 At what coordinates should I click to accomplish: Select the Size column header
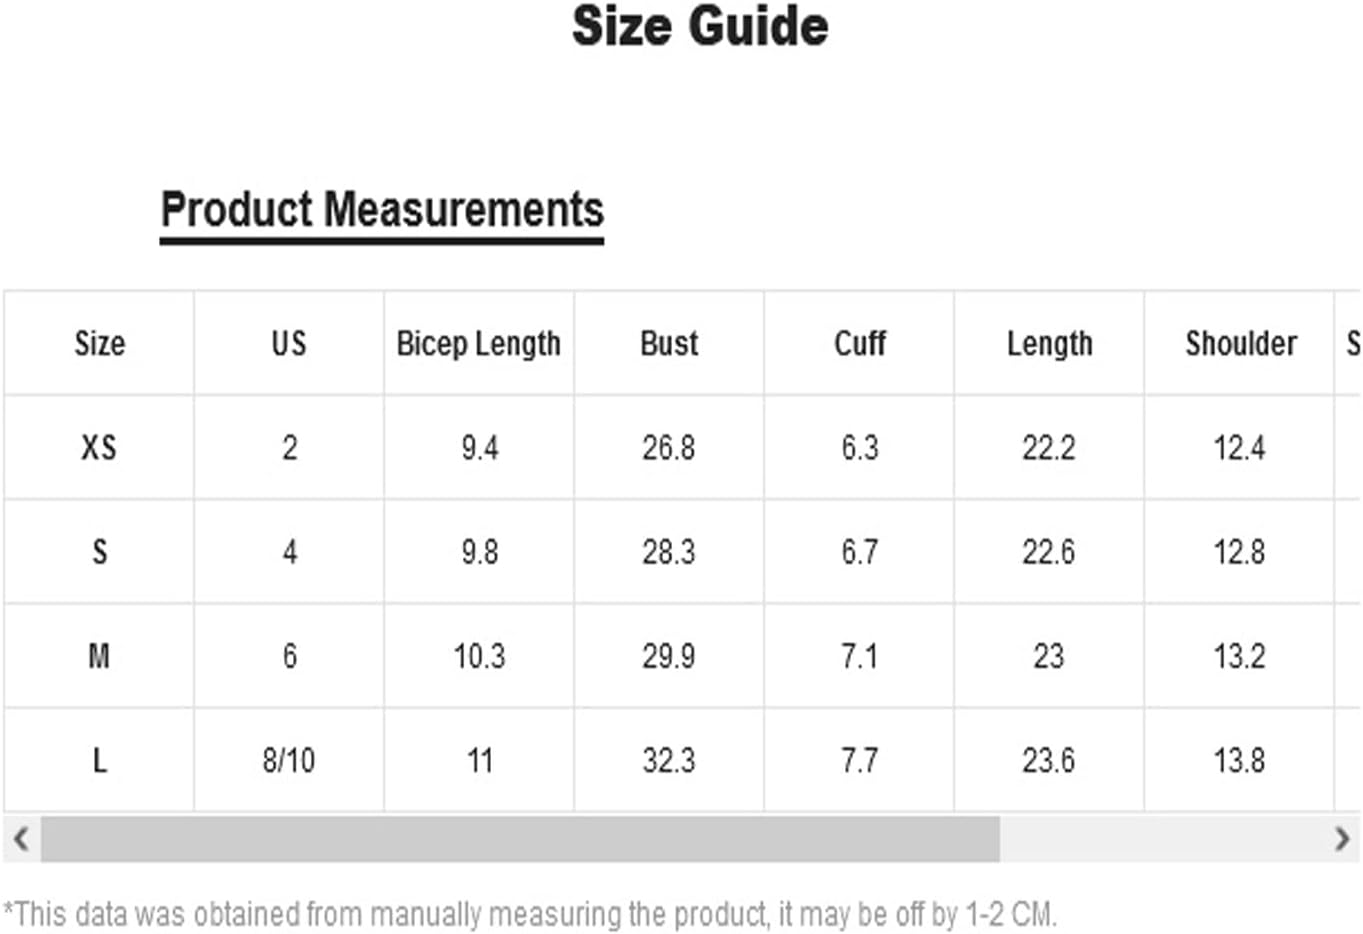click(99, 344)
